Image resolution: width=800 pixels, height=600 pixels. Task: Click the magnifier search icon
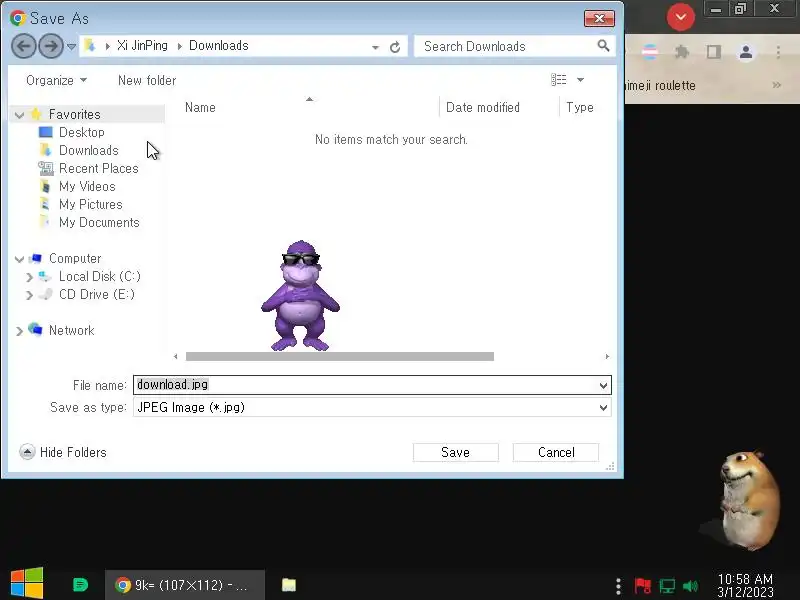pos(604,46)
